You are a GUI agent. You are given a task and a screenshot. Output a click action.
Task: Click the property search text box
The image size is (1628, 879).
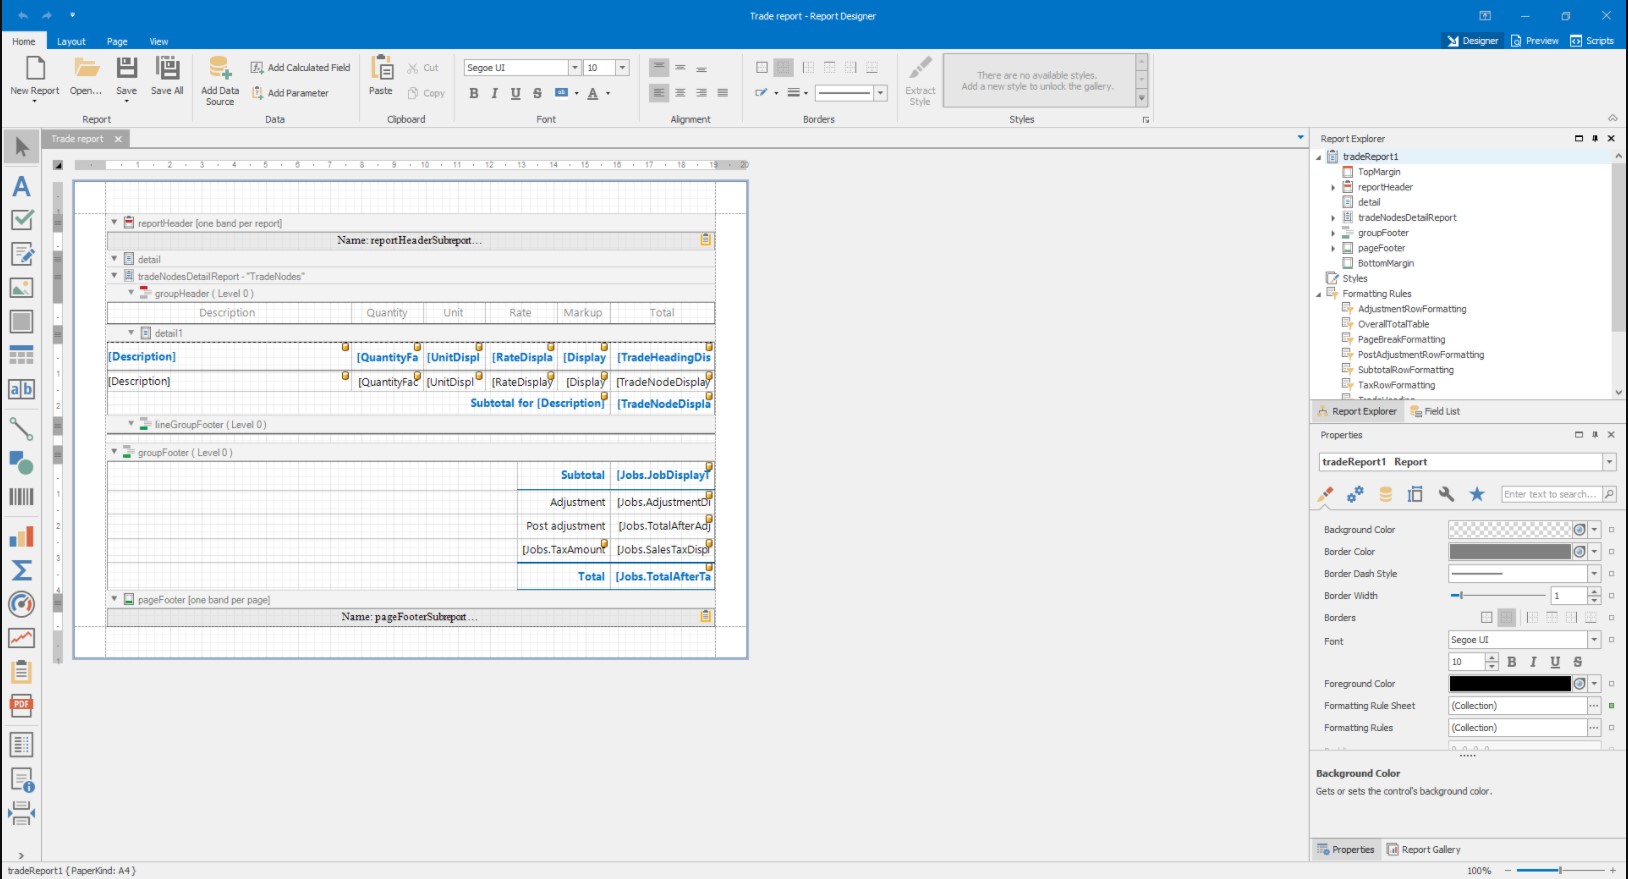[x=1550, y=494]
